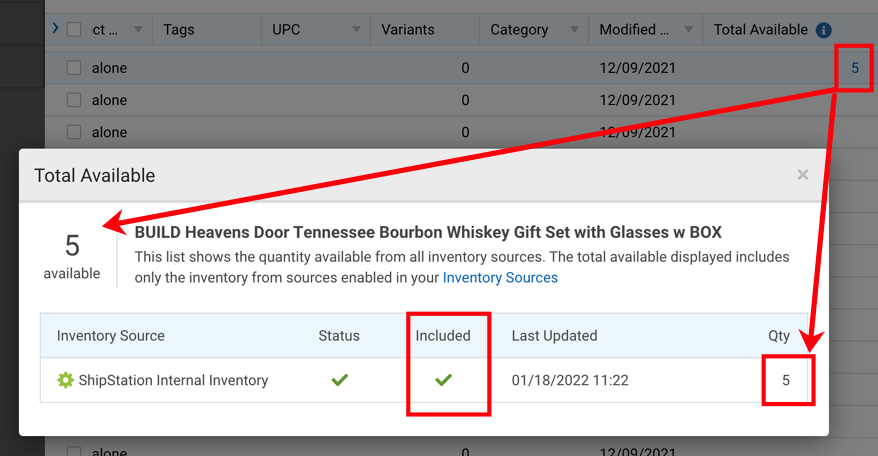
Task: Check the third alone row checkbox
Action: coord(74,132)
